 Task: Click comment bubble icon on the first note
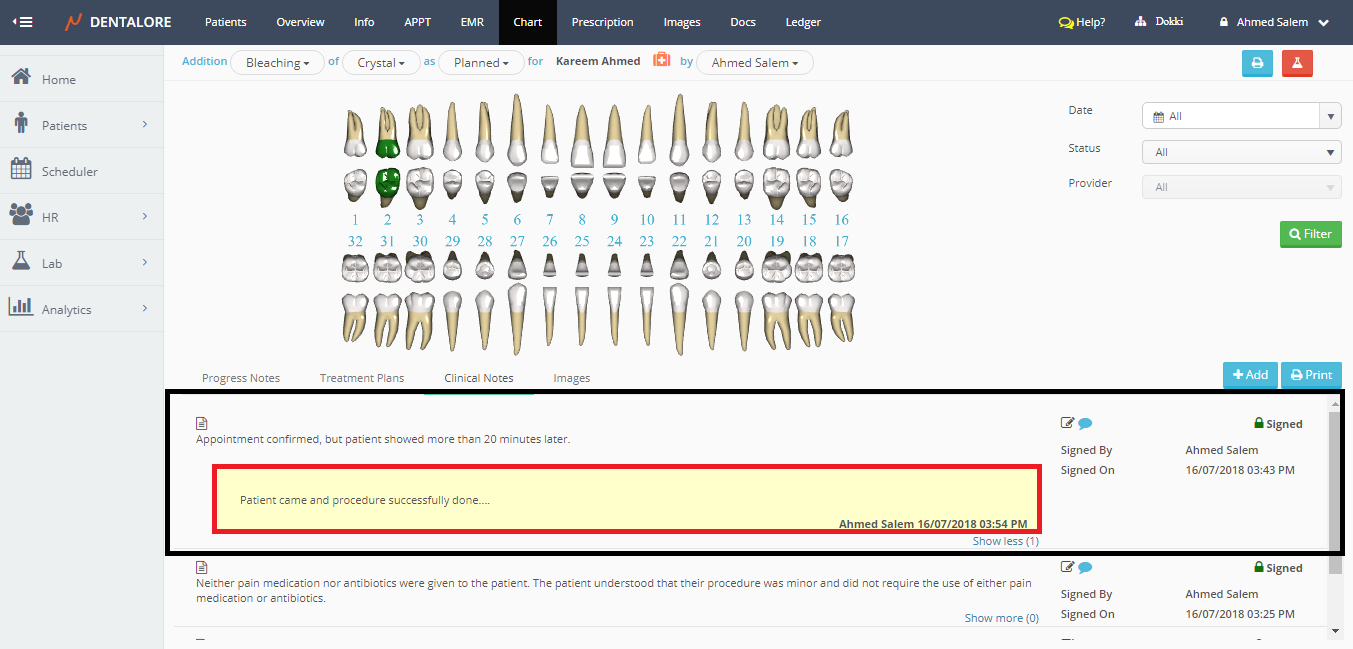click(x=1085, y=424)
